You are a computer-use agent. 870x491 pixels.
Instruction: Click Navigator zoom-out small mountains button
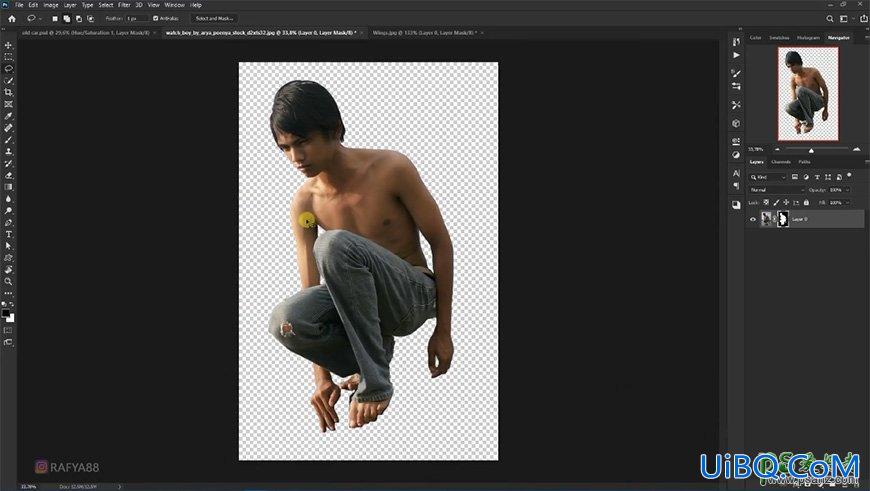(777, 149)
